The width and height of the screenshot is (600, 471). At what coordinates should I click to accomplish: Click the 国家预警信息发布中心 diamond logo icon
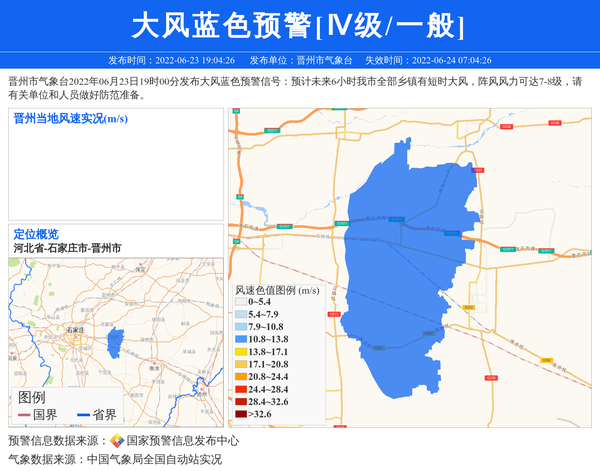[x=117, y=441]
